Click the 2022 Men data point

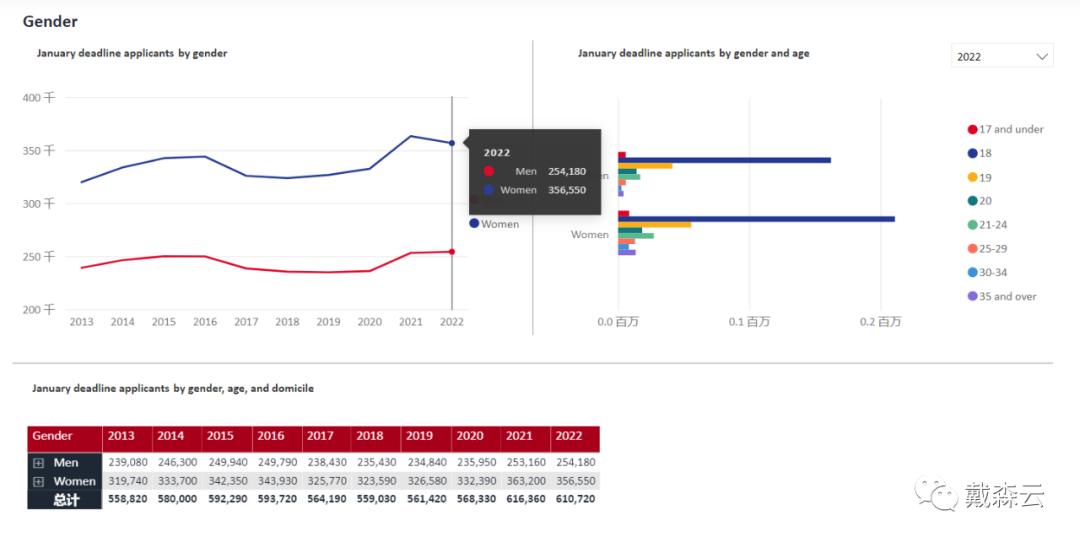452,252
